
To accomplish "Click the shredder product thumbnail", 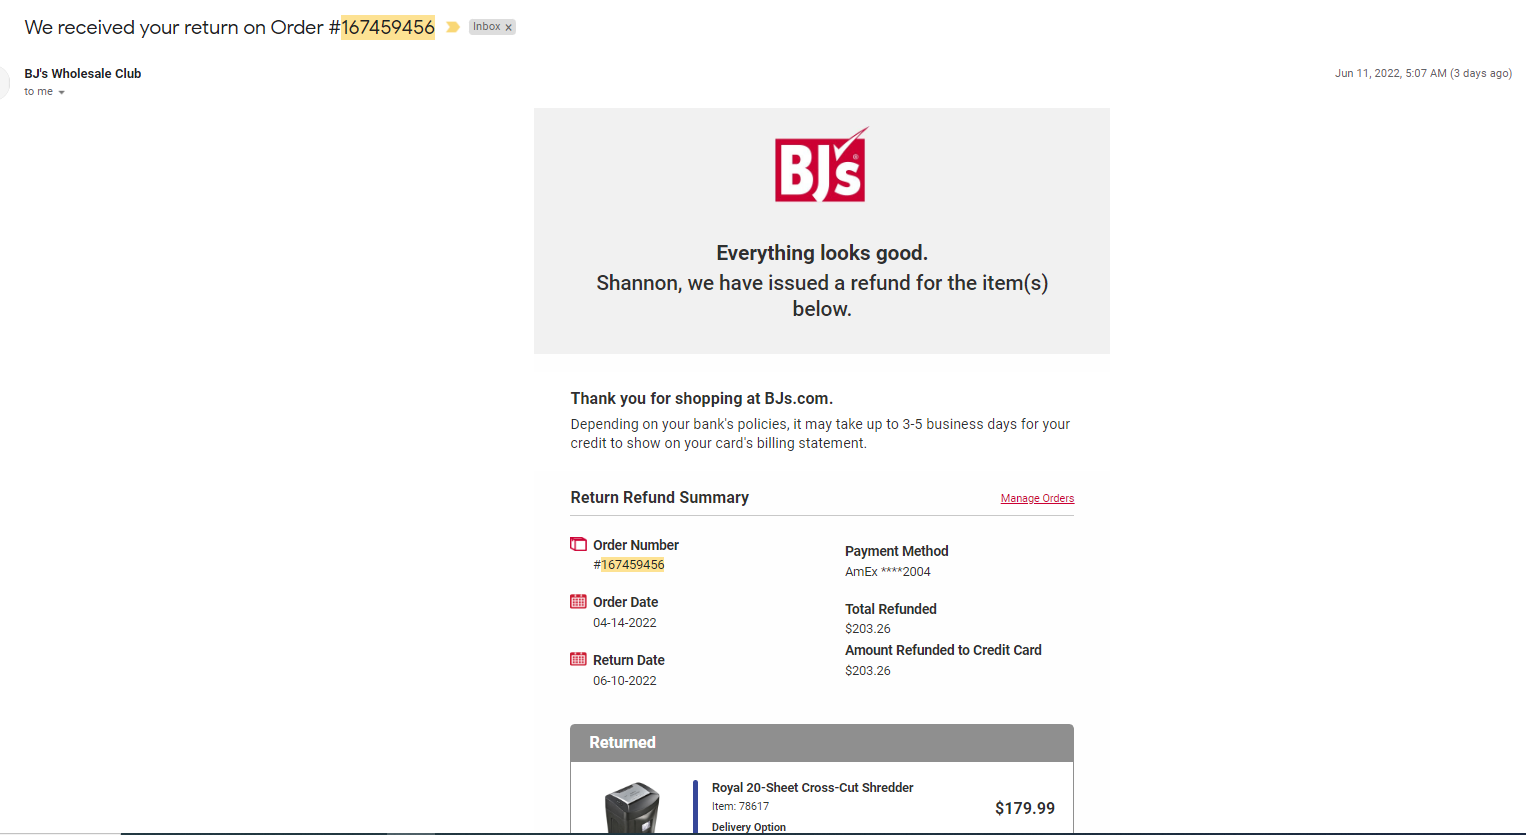I will pyautogui.click(x=632, y=808).
